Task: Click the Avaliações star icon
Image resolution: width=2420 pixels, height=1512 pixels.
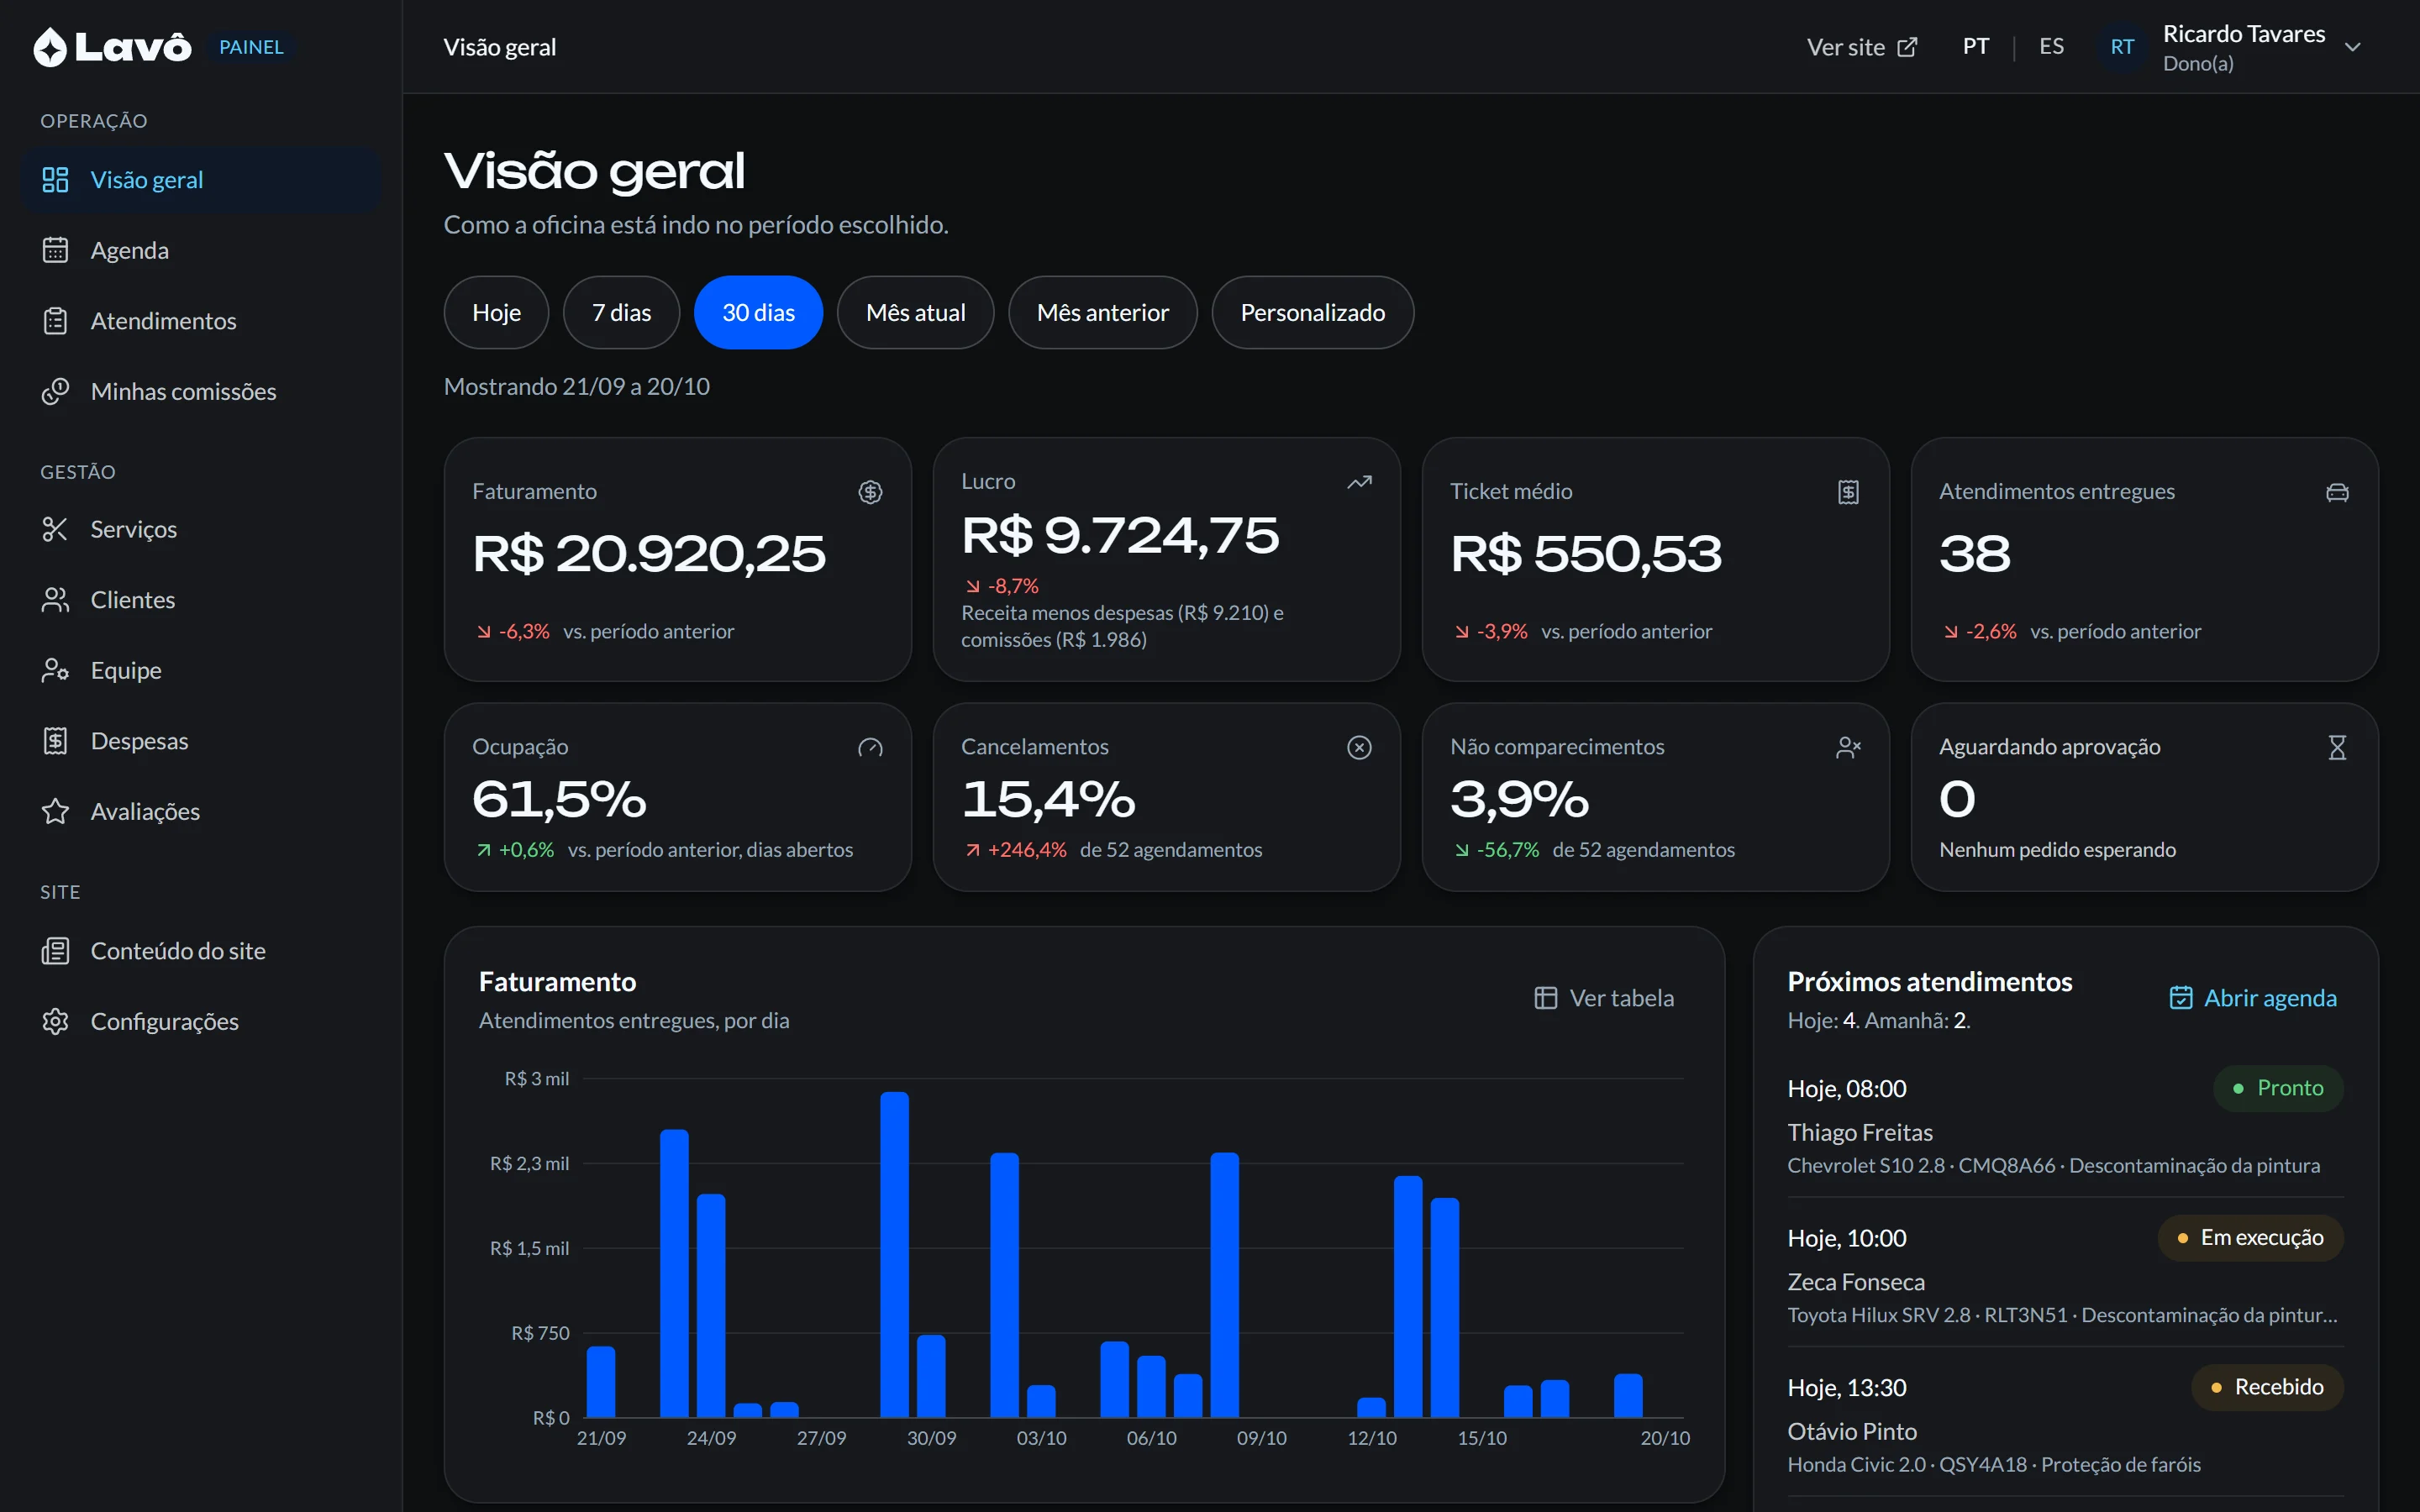Action: pos(55,811)
